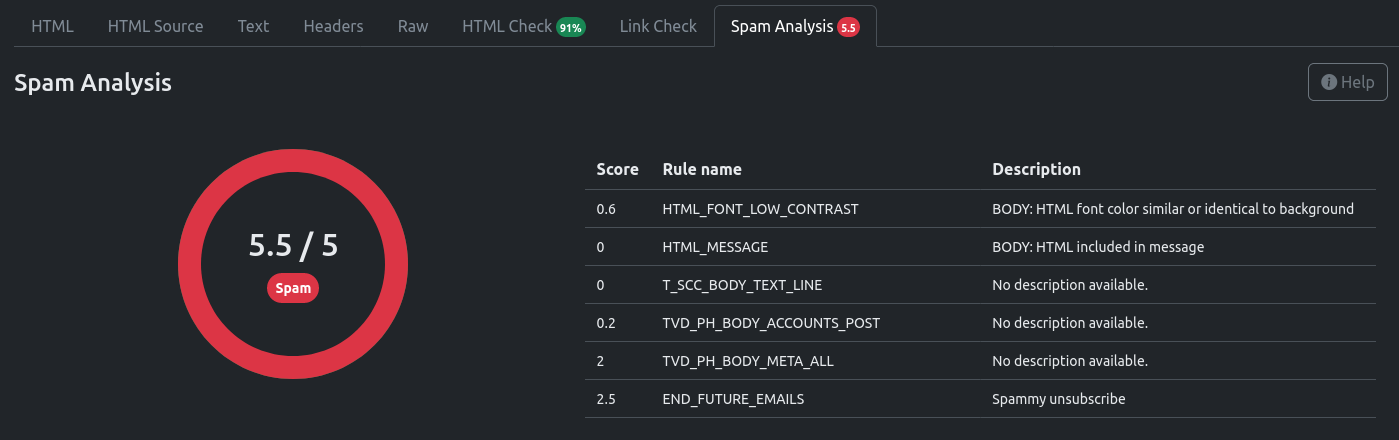1399x440 pixels.
Task: Switch to the Raw tab
Action: point(413,26)
